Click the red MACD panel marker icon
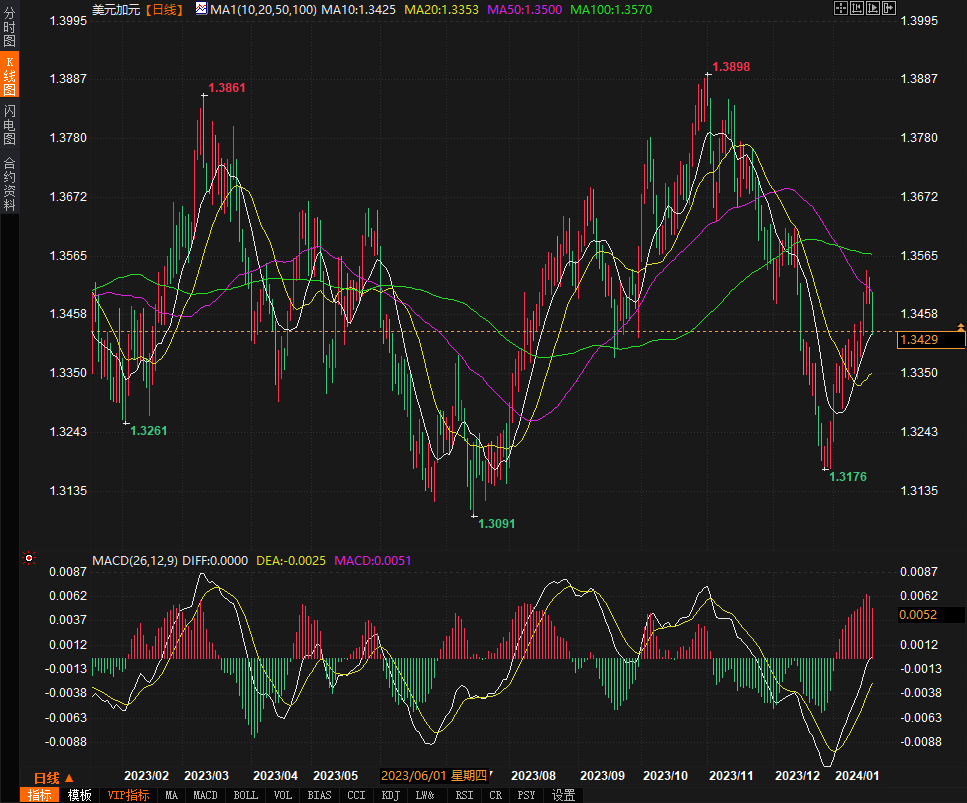 pos(29,558)
